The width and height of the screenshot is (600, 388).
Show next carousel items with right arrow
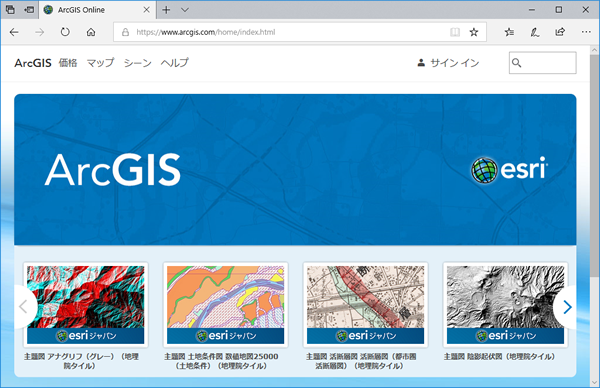point(567,307)
